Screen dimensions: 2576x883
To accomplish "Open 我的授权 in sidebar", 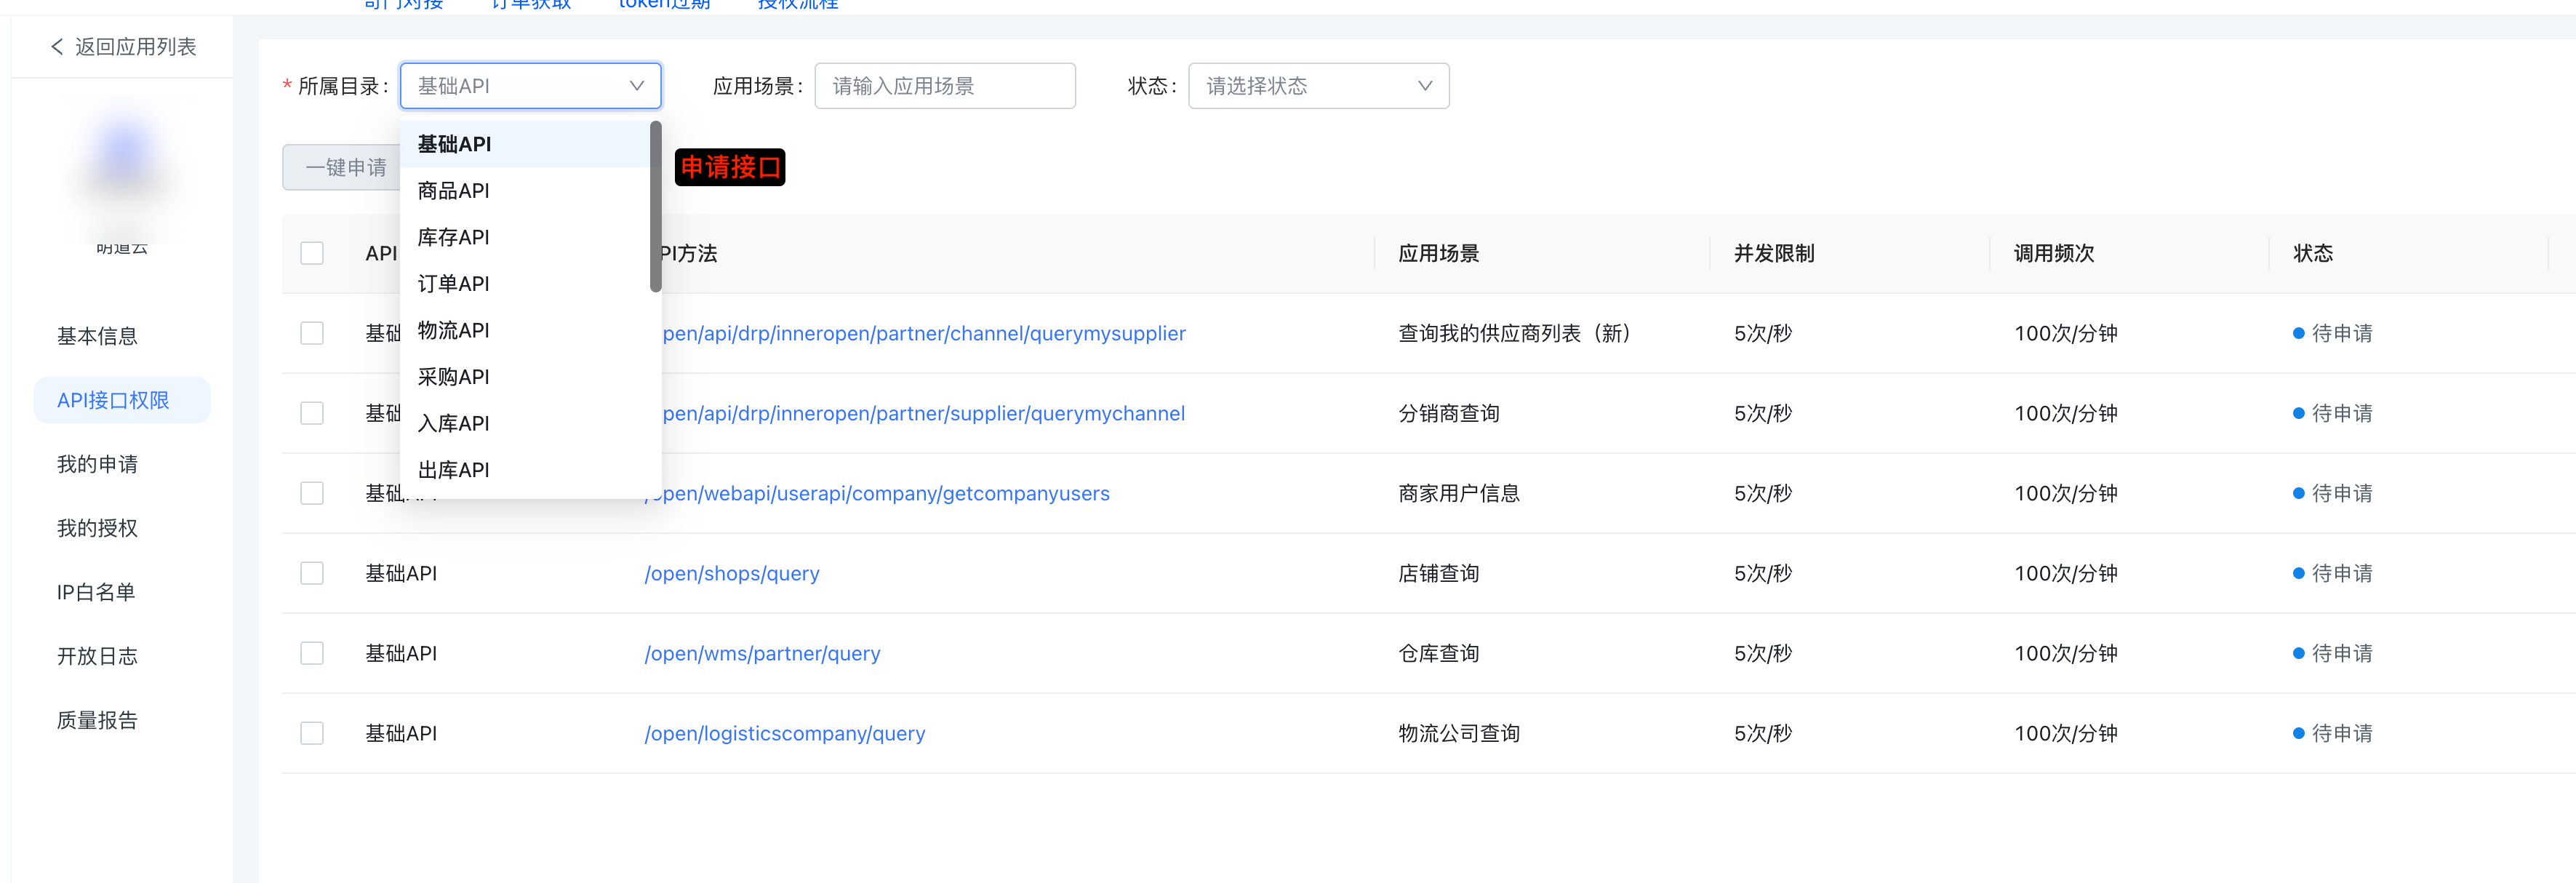I will (x=97, y=528).
